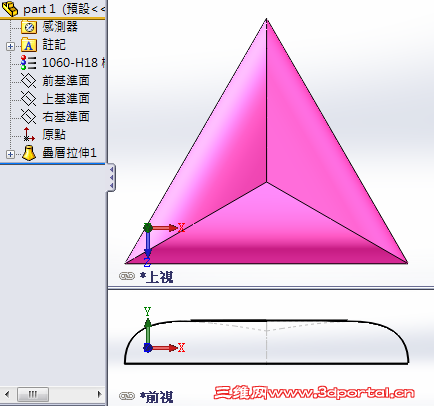Click the 疊層拉伸1 loft feature icon
Viewport: 434px width, 406px height.
(29, 153)
